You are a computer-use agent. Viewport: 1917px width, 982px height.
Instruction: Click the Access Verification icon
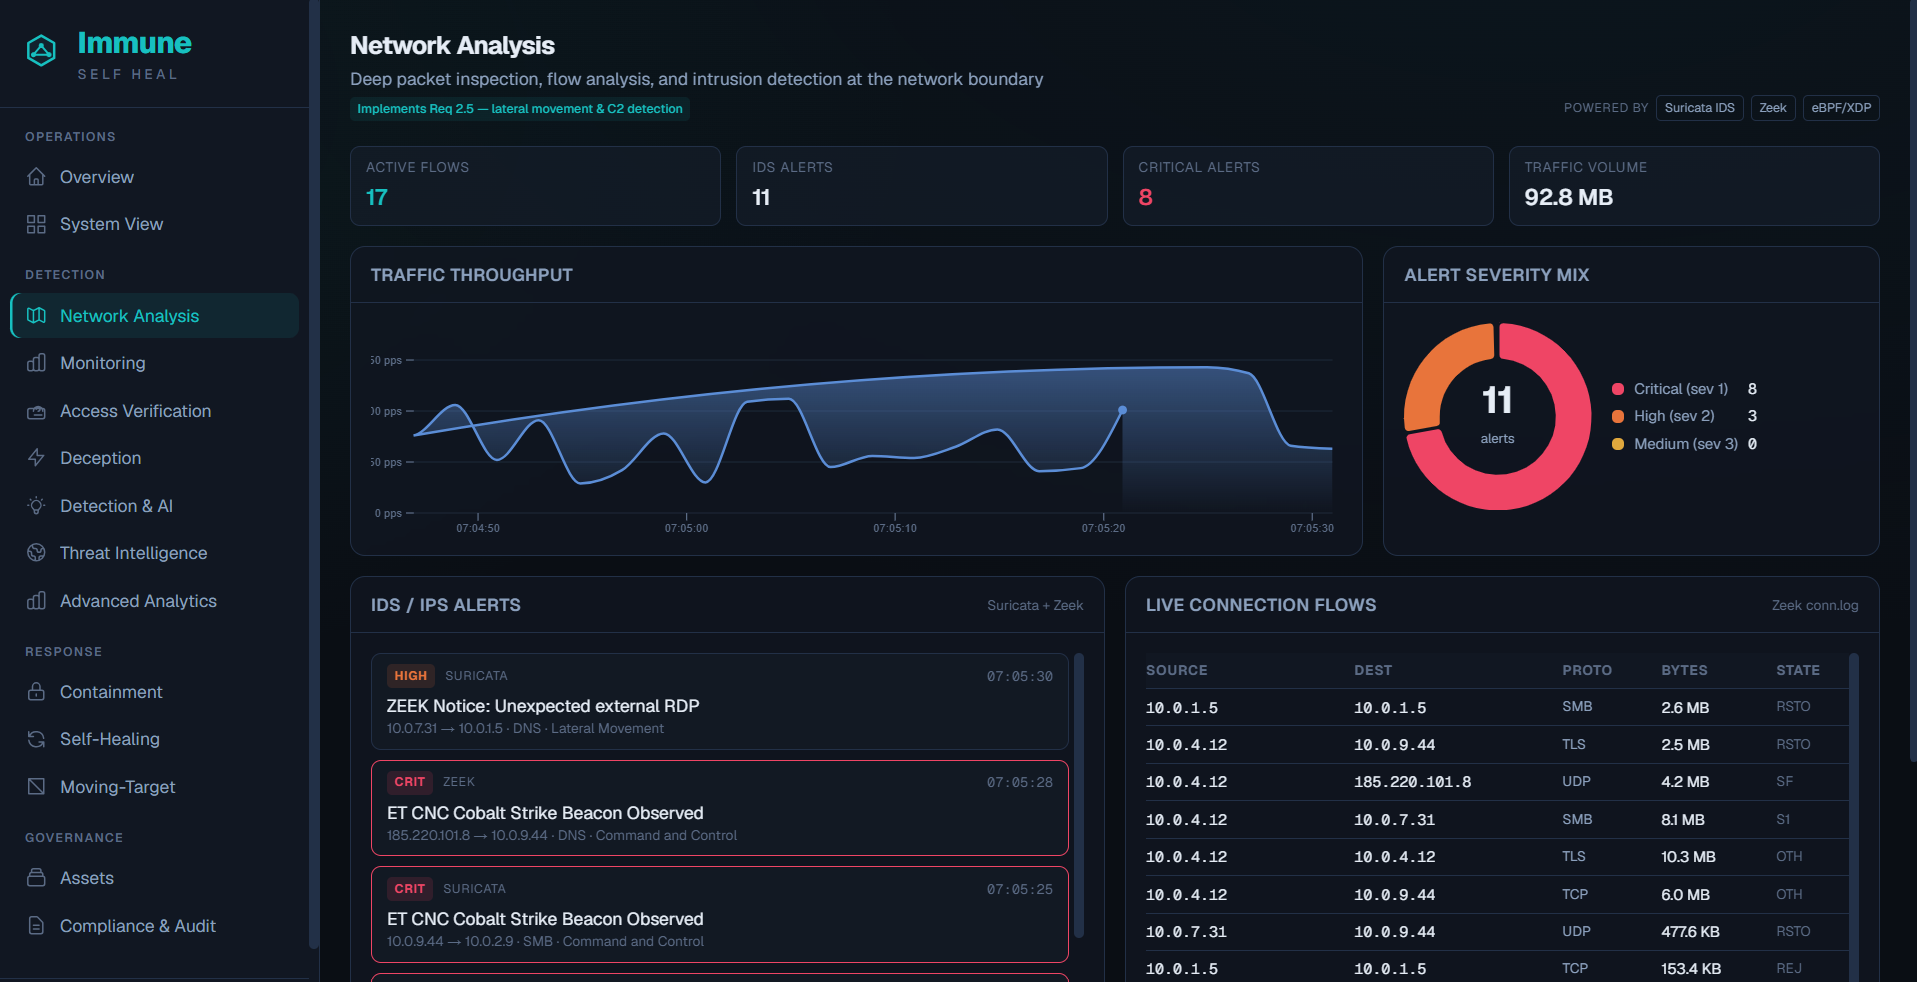[x=37, y=411]
